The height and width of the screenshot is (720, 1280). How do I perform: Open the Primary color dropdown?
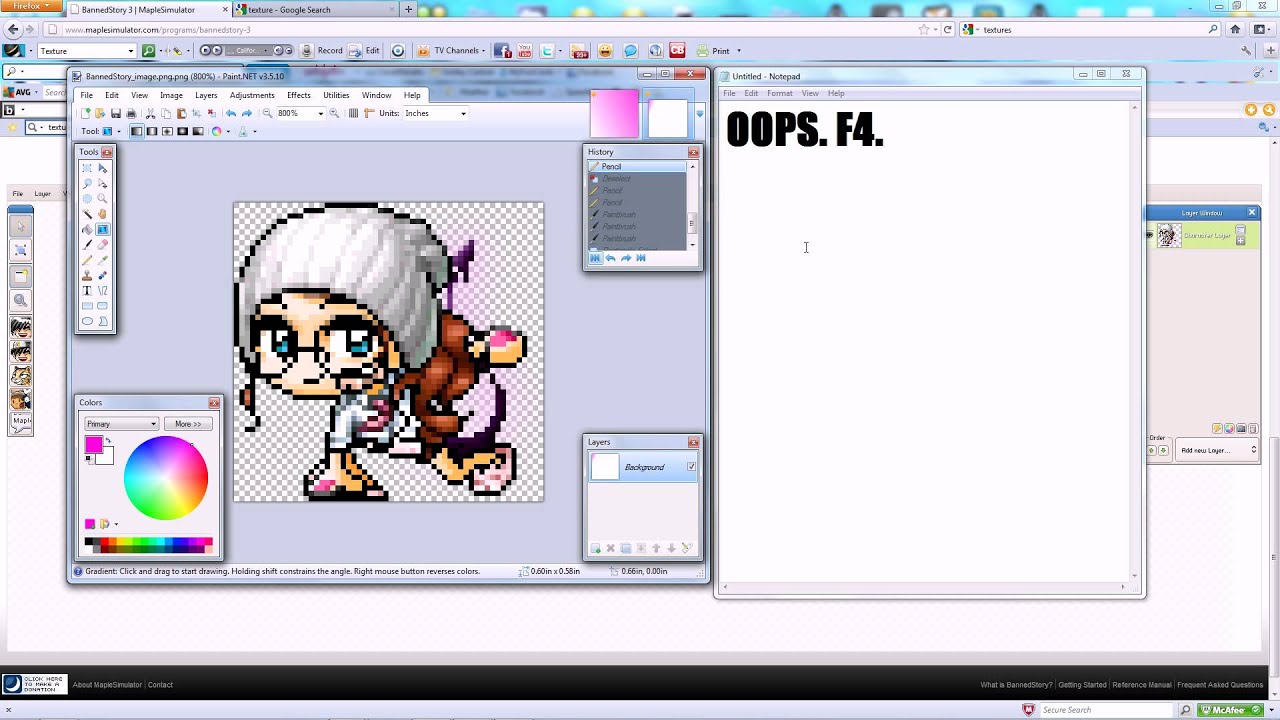[121, 424]
